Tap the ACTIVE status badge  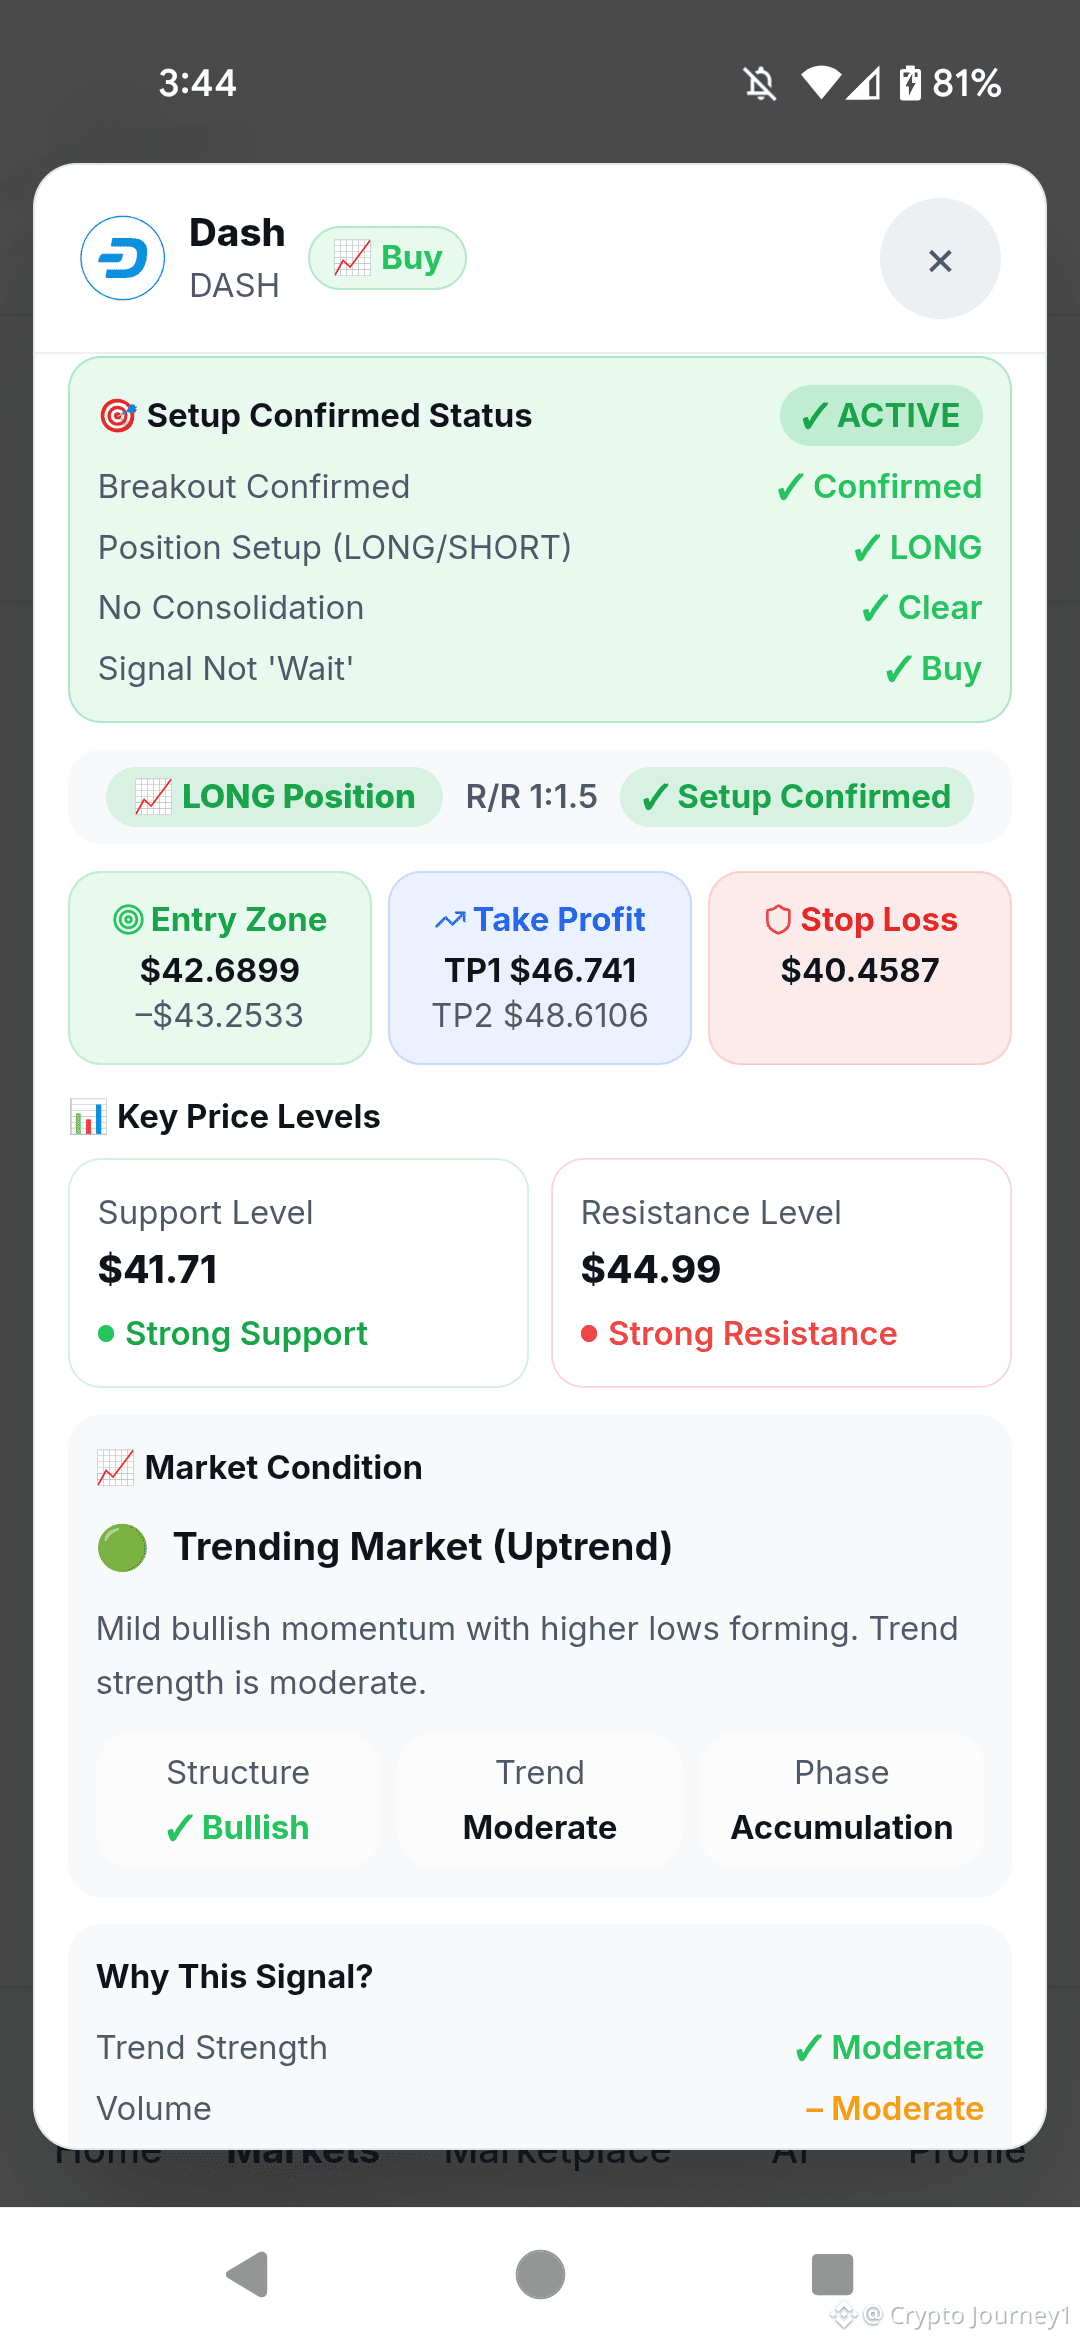[881, 415]
